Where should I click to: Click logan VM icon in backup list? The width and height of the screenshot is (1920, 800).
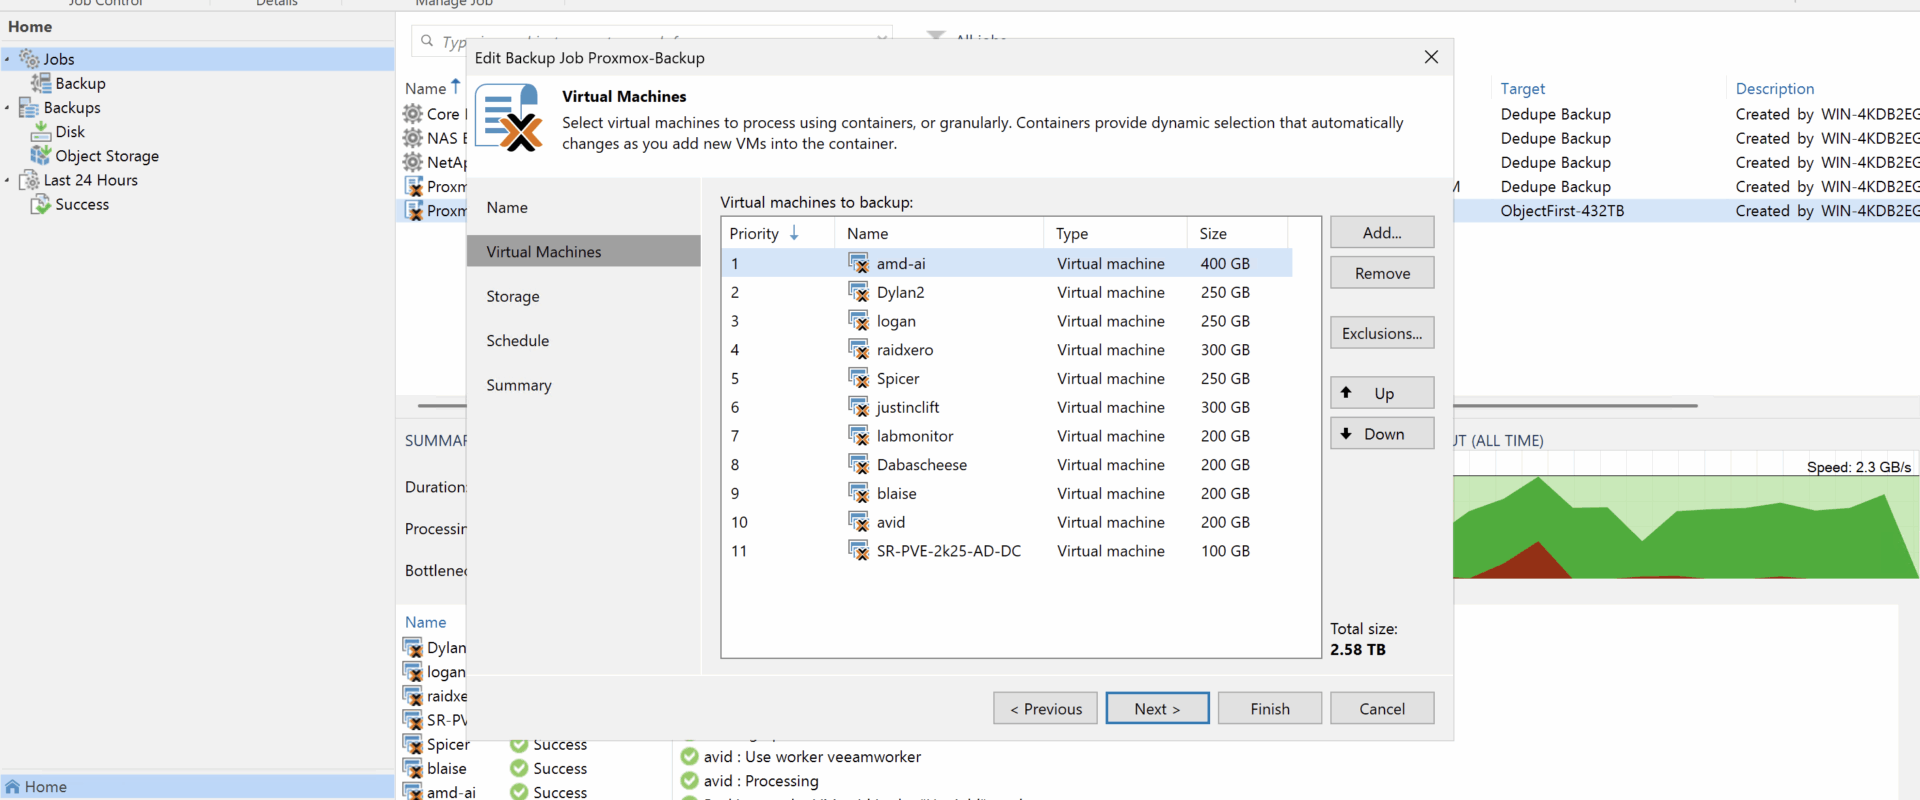pos(858,321)
